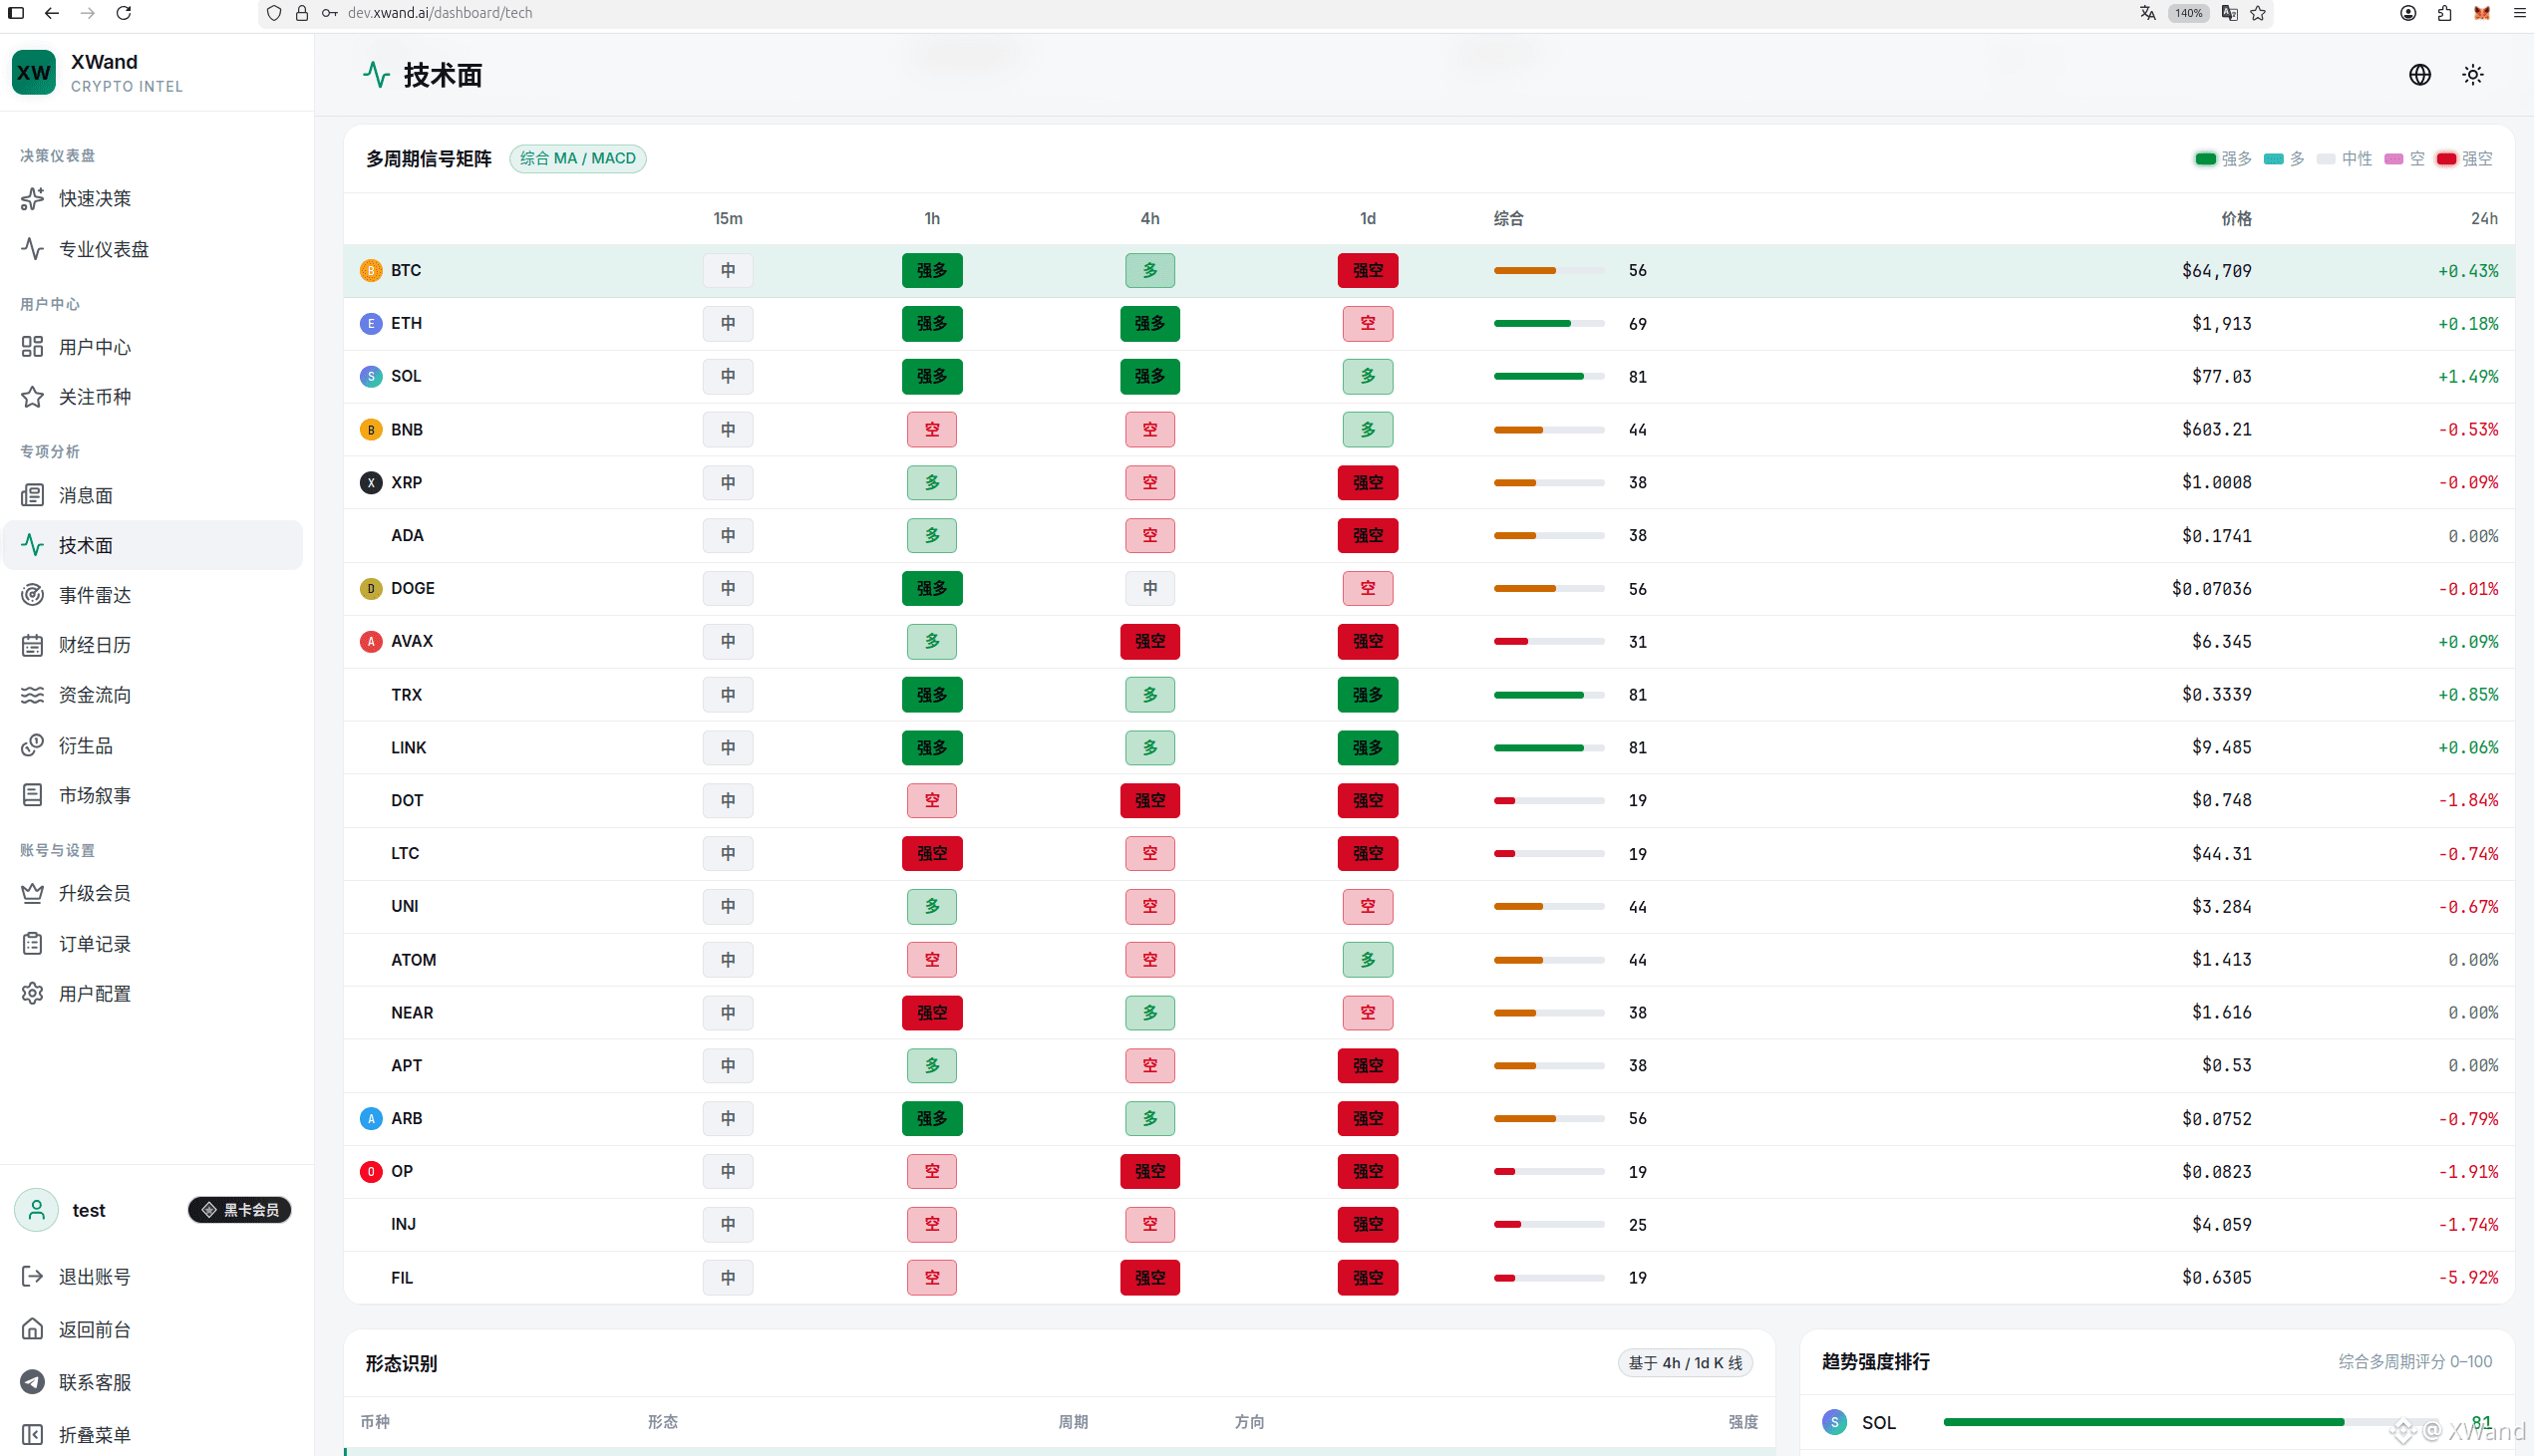The width and height of the screenshot is (2534, 1456).
Task: Click the 4h column header
Action: tap(1150, 218)
